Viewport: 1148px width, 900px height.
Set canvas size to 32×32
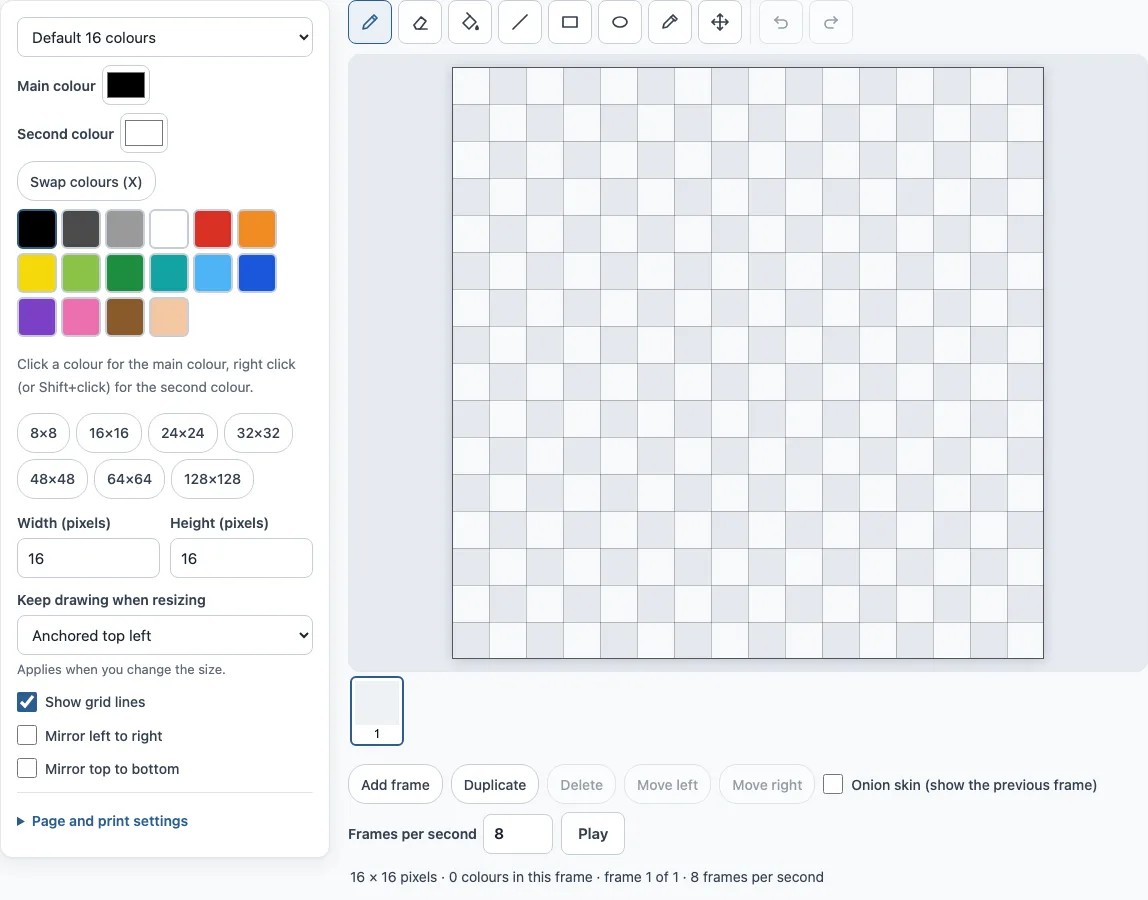[258, 433]
